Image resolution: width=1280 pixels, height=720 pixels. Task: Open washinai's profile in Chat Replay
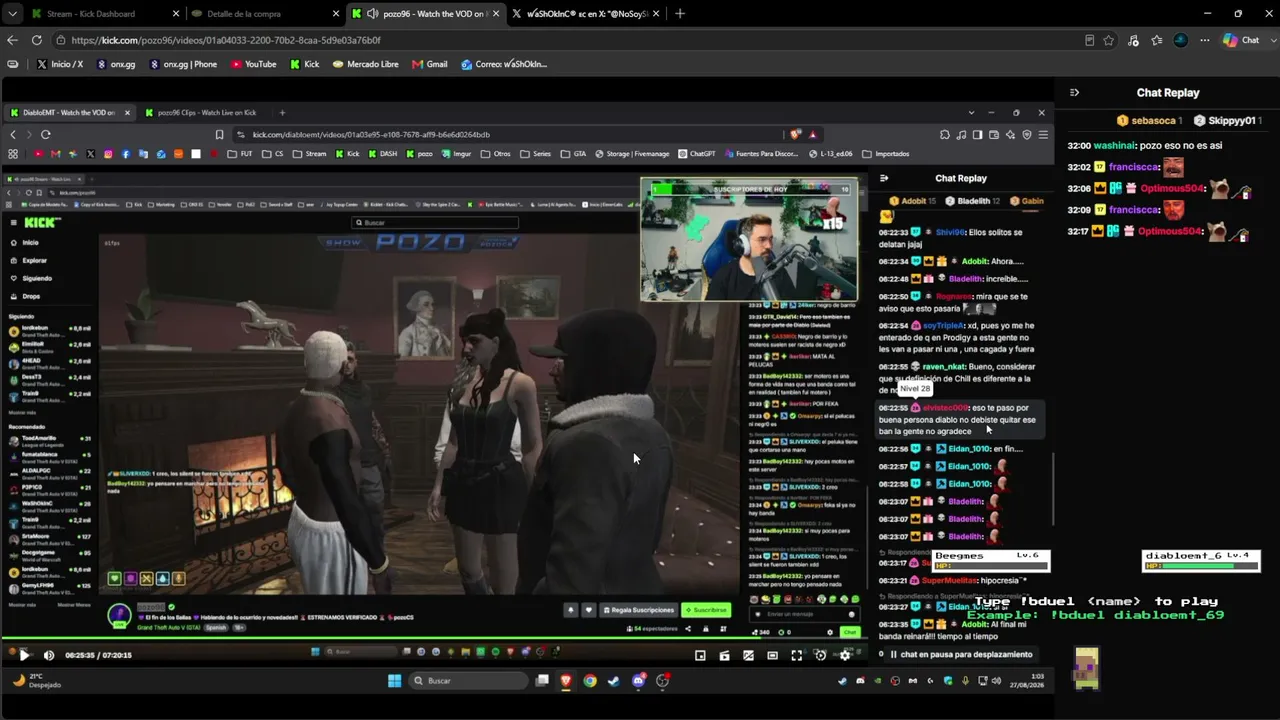point(1115,145)
